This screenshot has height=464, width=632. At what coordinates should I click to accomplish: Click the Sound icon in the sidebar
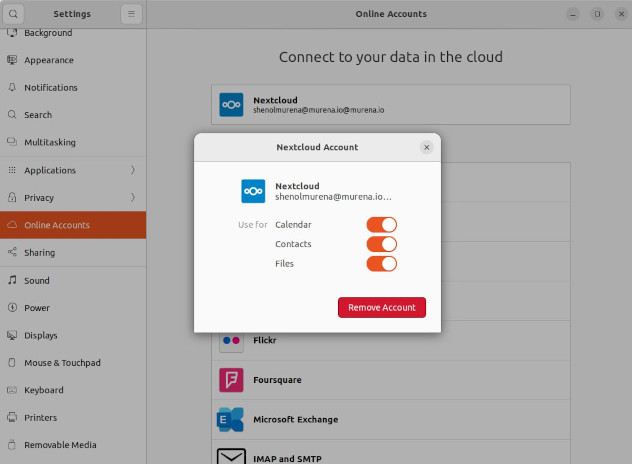[x=12, y=281]
